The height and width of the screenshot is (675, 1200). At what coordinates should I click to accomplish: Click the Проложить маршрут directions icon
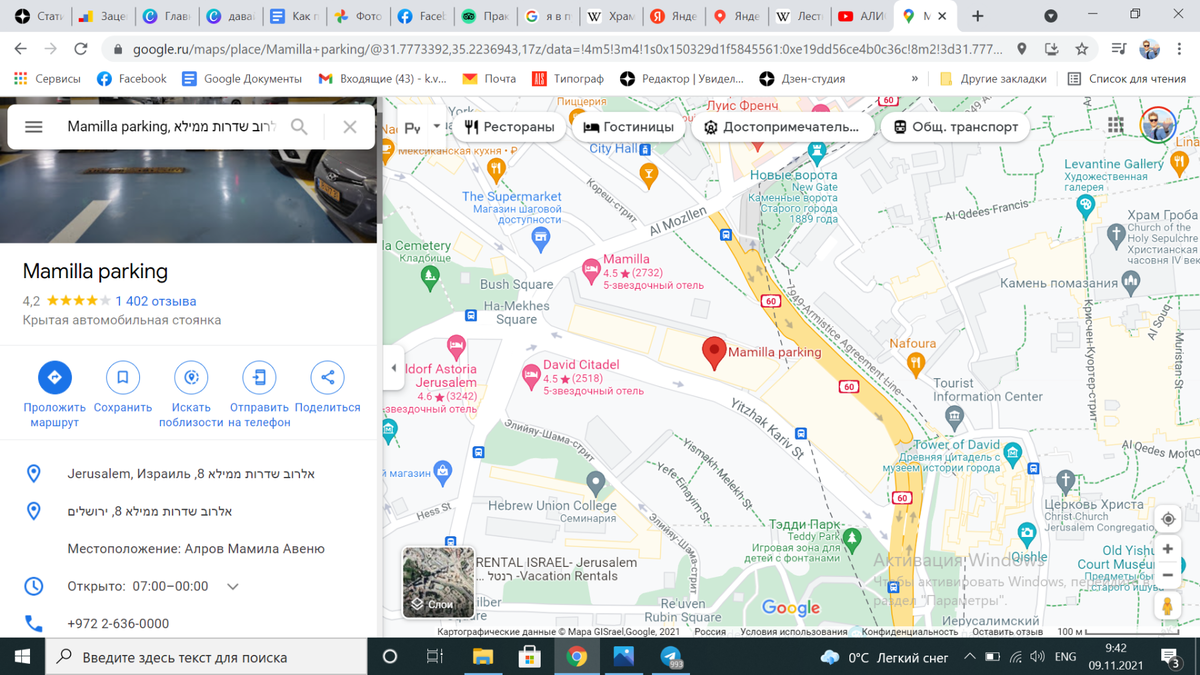click(55, 377)
